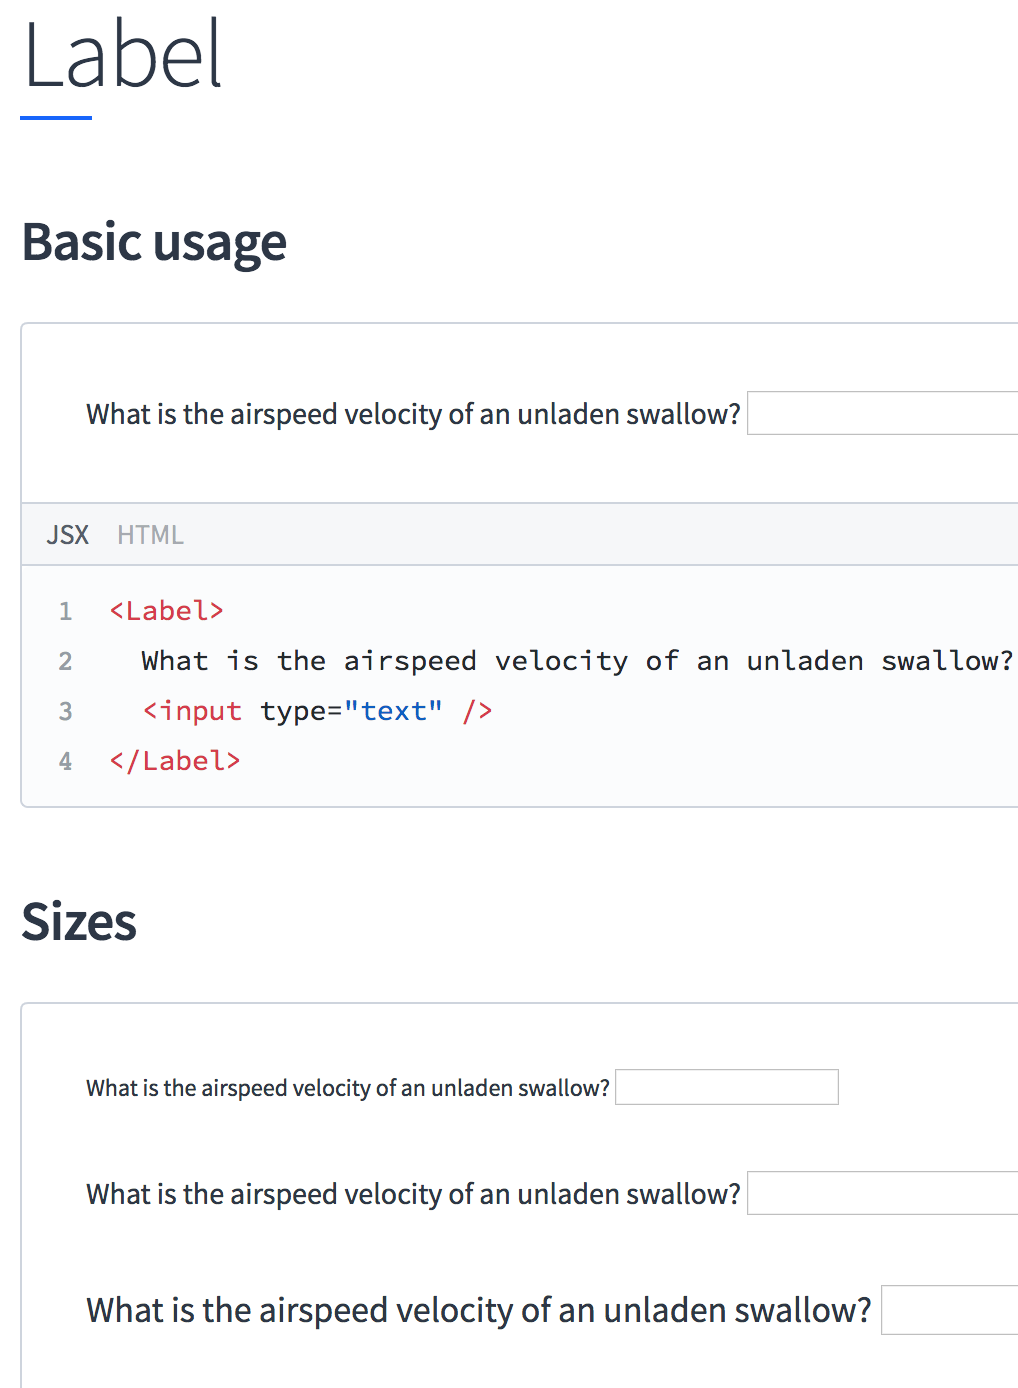Focus the text input in Basic usage example
The image size is (1018, 1388).
[x=882, y=413]
